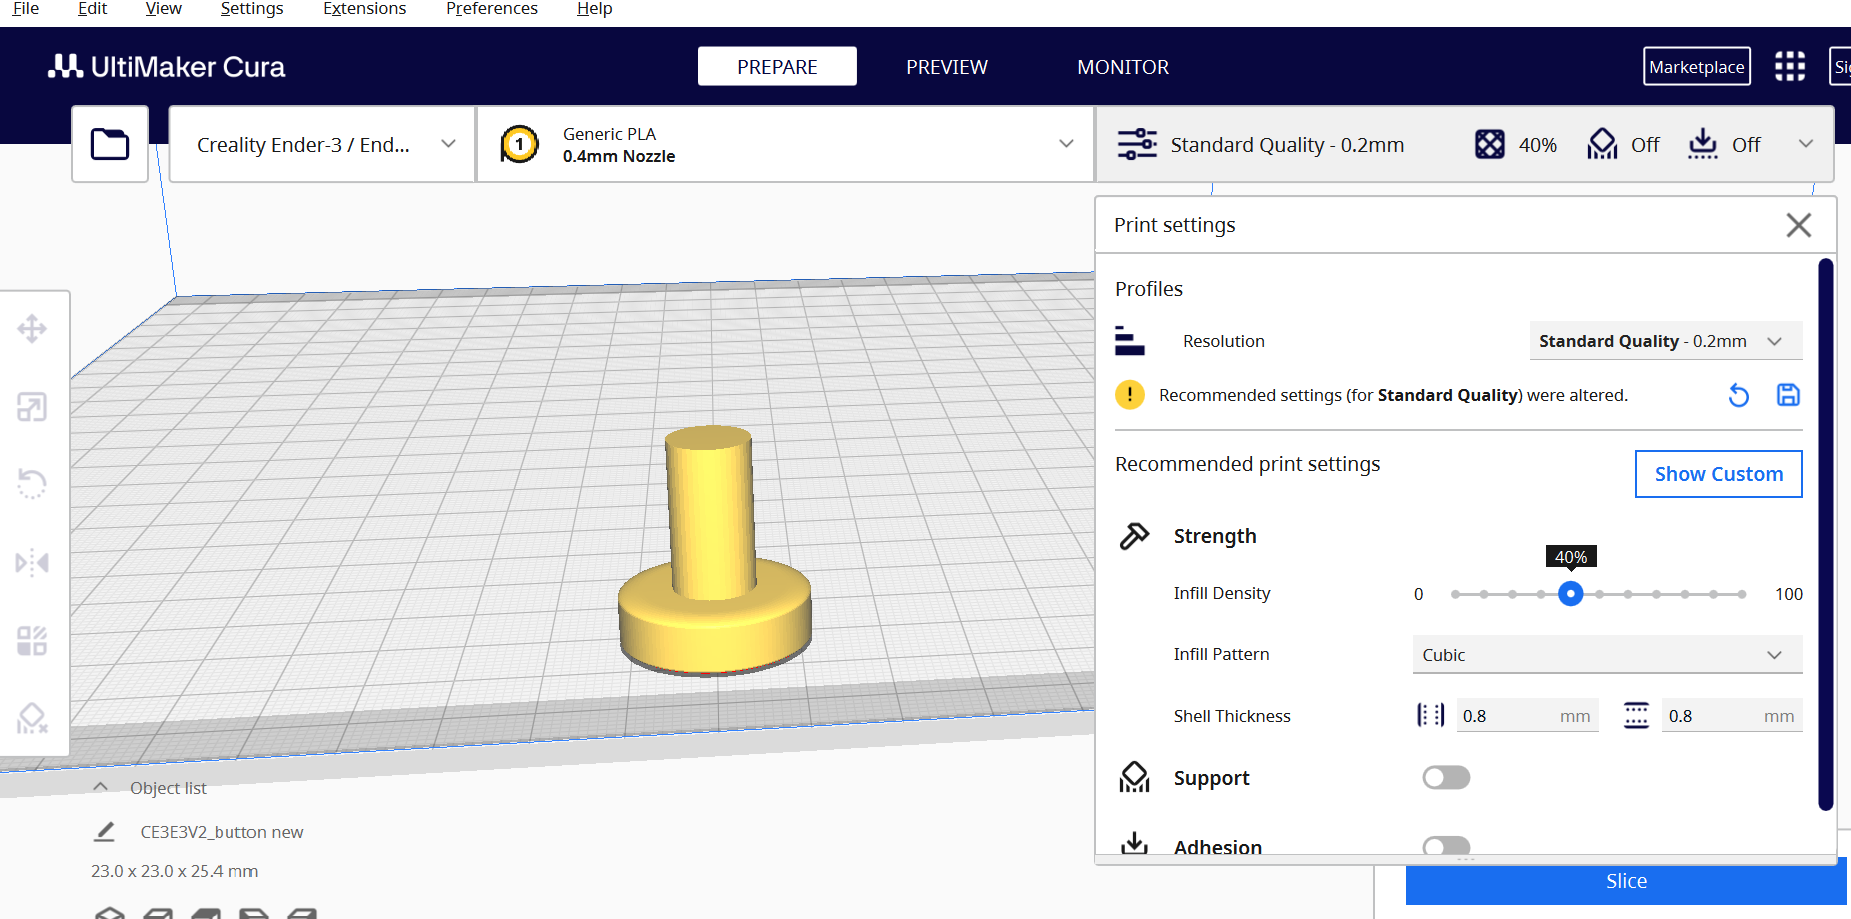Click the top/bottom thickness icon
1851x919 pixels.
click(1636, 715)
